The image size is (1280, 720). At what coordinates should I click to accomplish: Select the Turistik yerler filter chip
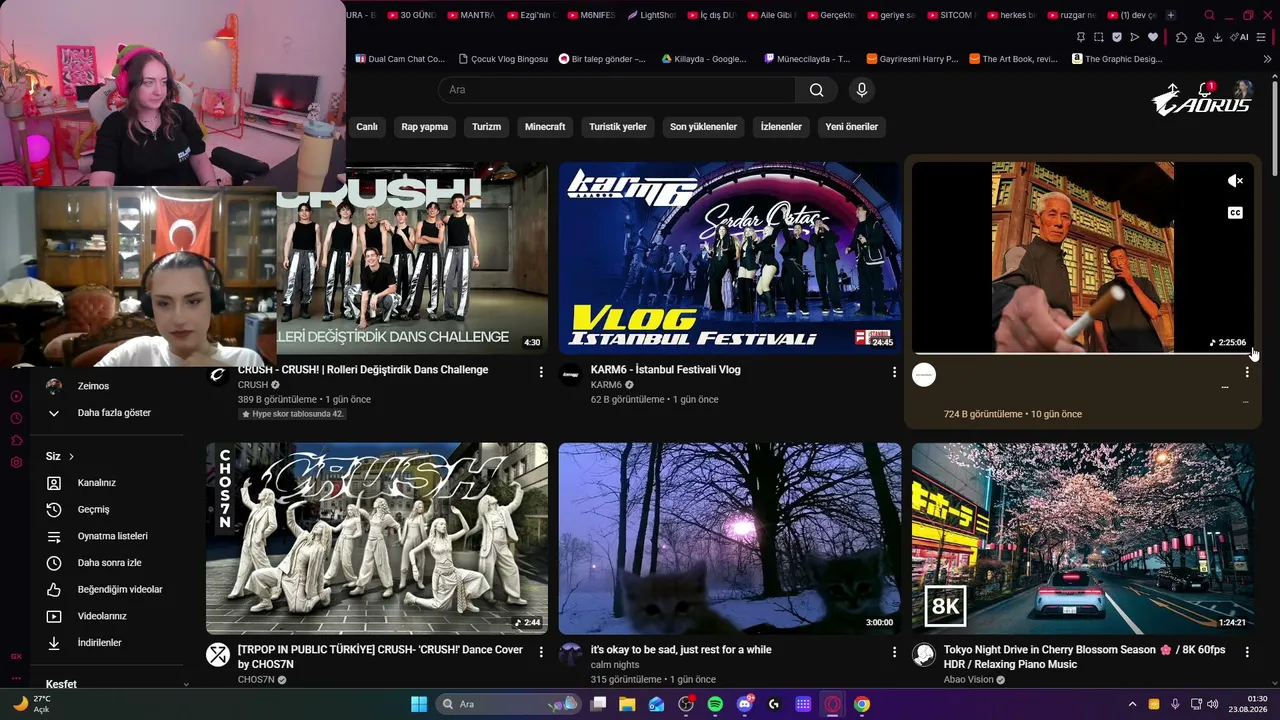(x=618, y=127)
